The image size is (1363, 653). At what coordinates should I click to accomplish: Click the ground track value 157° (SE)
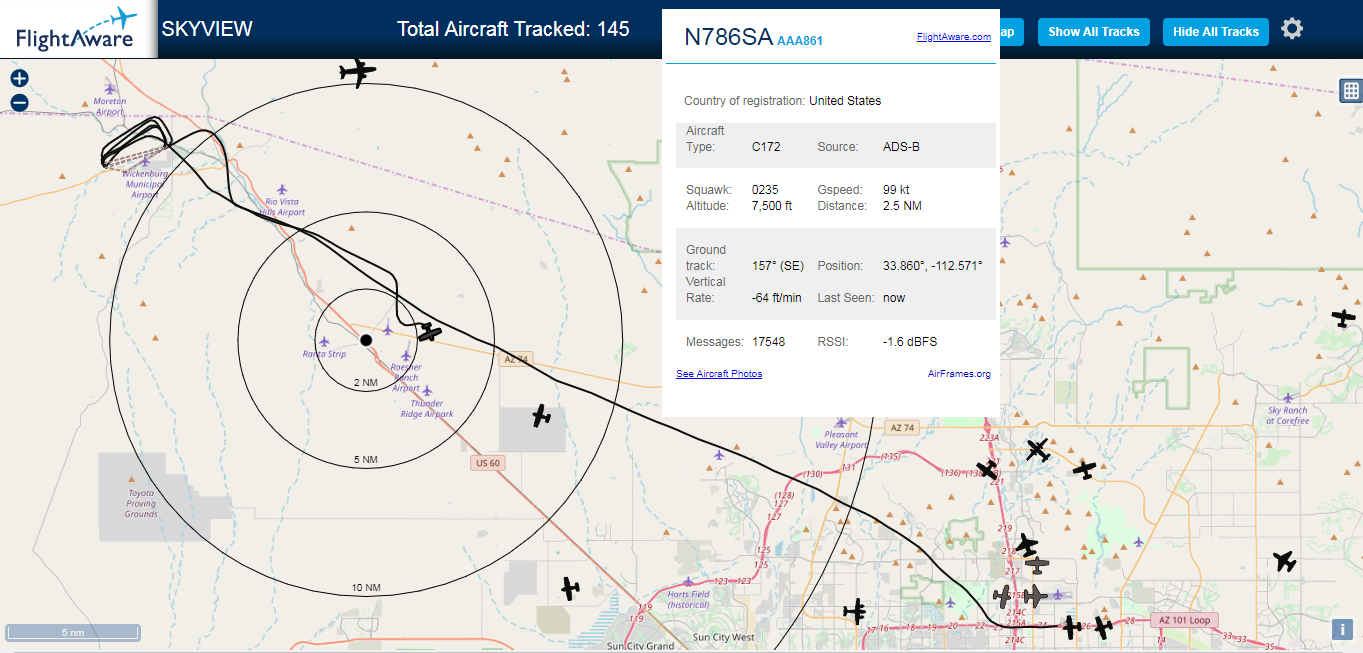[778, 266]
